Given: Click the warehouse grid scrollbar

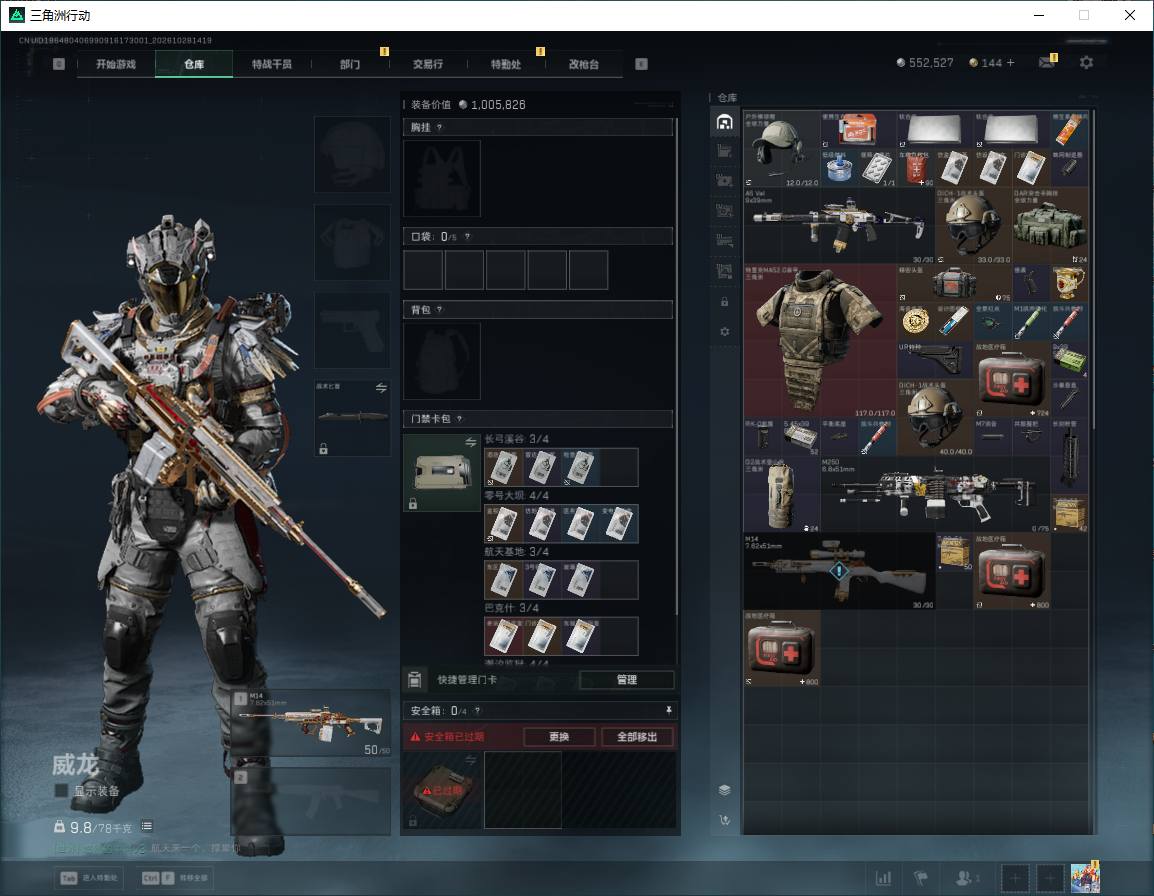Looking at the screenshot, I should [1094, 269].
